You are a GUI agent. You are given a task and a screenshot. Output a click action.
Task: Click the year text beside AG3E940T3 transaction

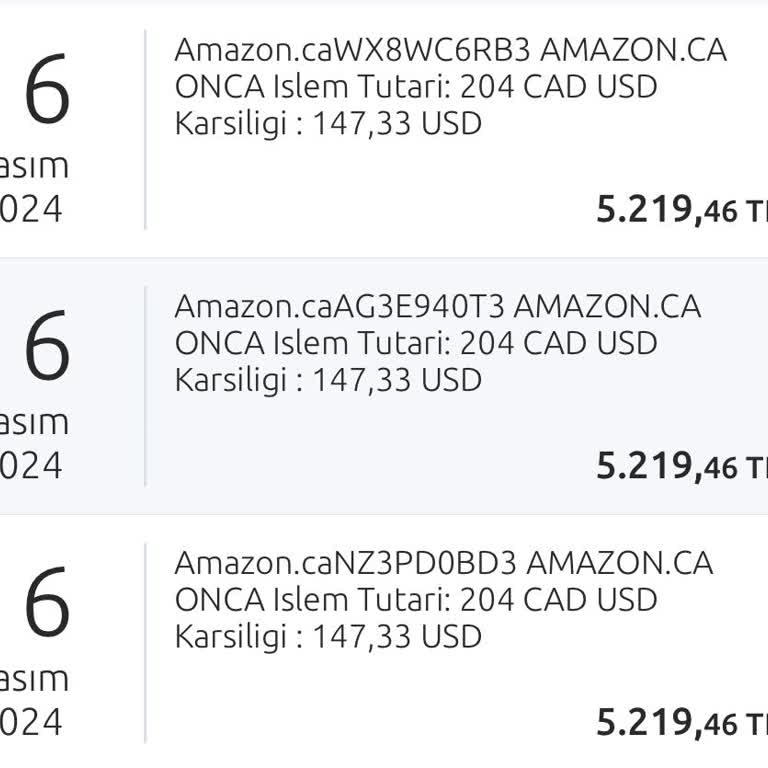coord(31,466)
